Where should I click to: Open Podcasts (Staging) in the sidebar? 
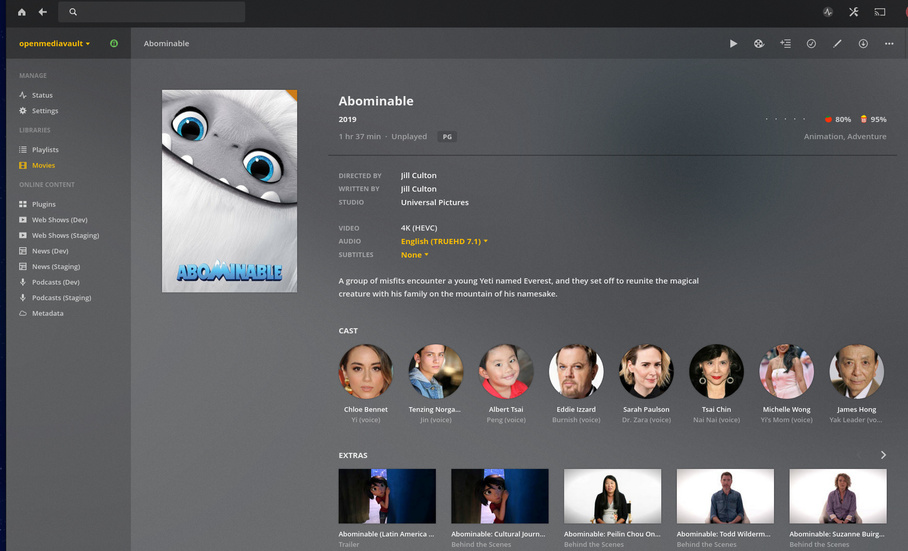point(55,298)
